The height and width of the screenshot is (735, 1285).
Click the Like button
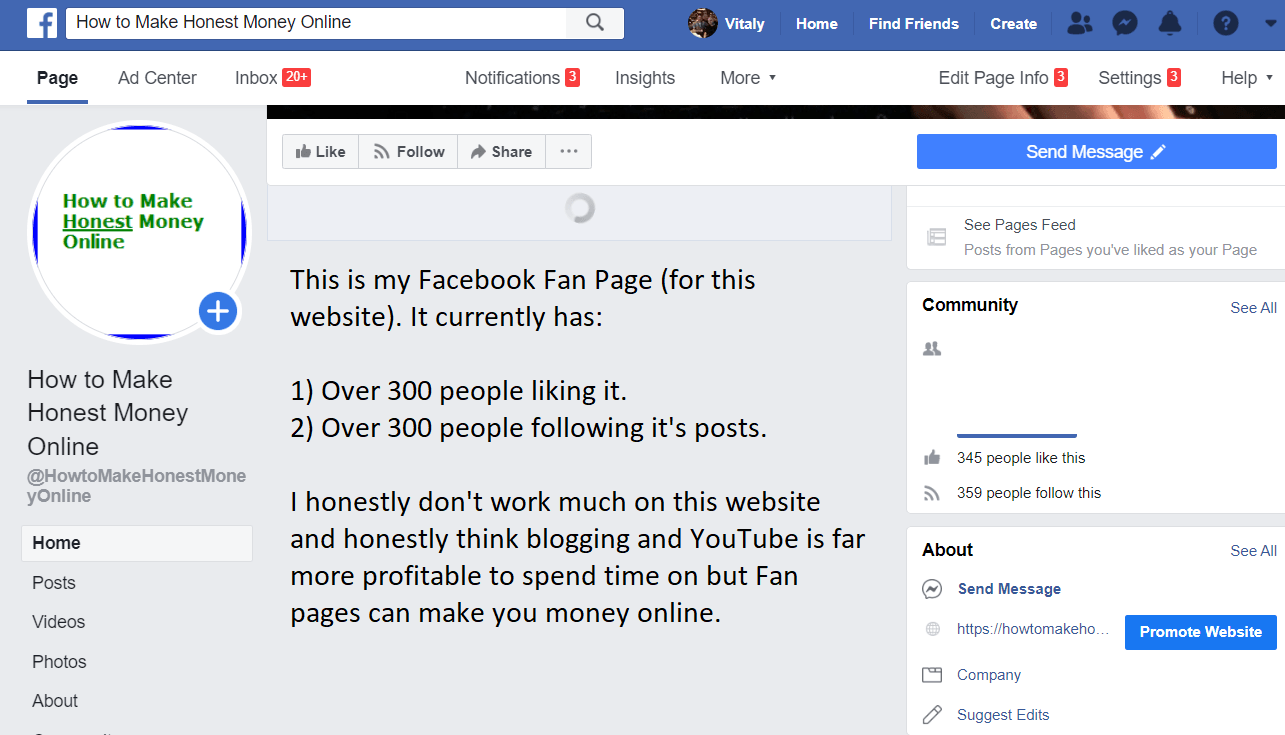(x=320, y=151)
